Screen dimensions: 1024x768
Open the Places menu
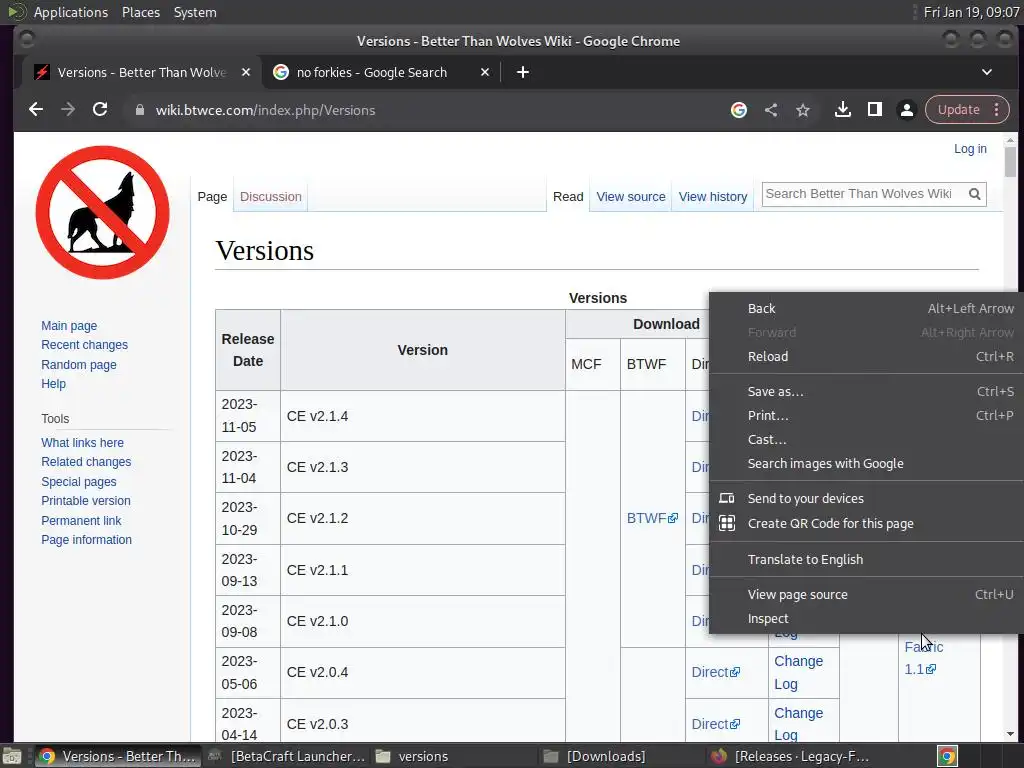(141, 12)
